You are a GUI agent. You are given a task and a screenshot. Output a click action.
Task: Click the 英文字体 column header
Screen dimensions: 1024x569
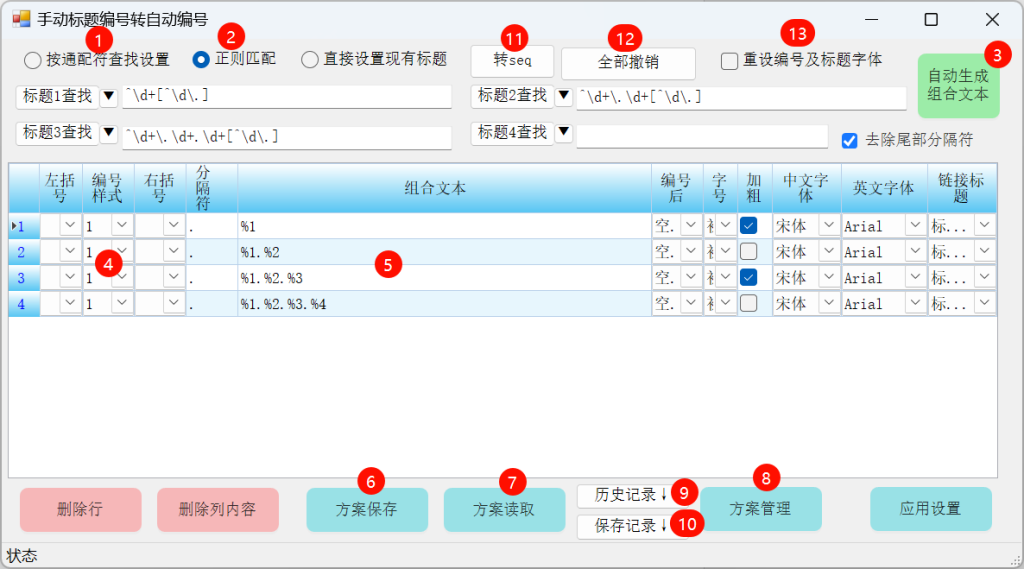pyautogui.click(x=884, y=188)
